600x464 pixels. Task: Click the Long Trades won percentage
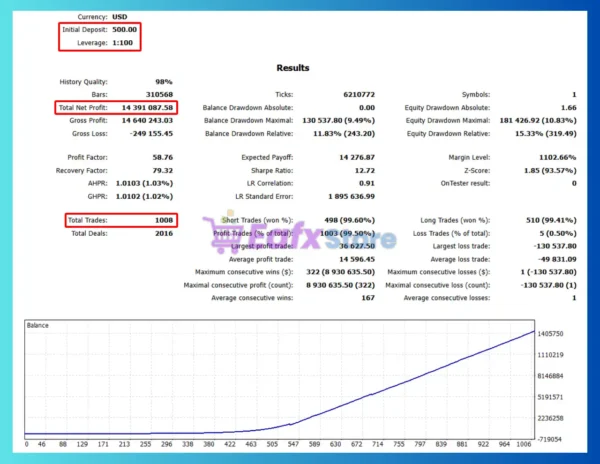551,220
